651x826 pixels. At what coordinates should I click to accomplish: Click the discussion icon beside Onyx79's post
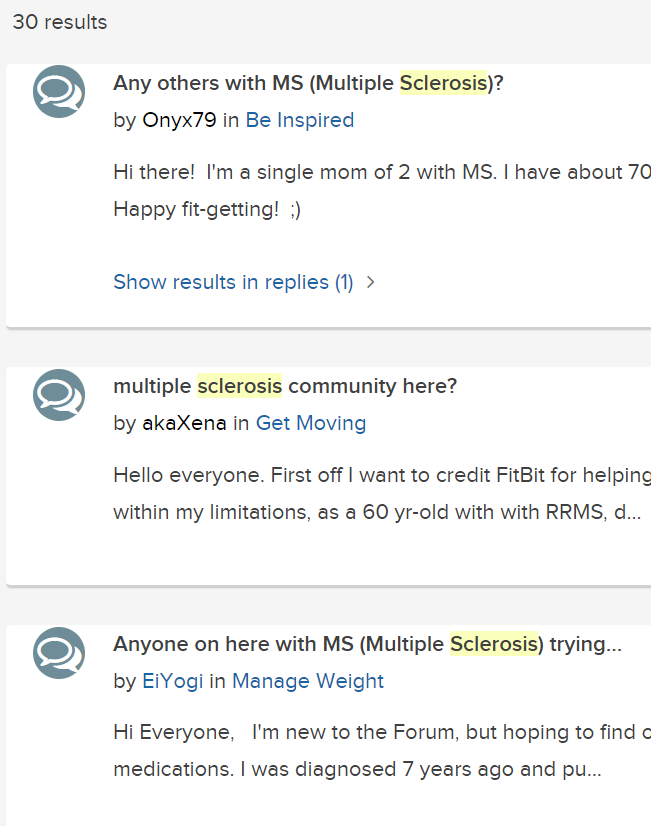(59, 92)
